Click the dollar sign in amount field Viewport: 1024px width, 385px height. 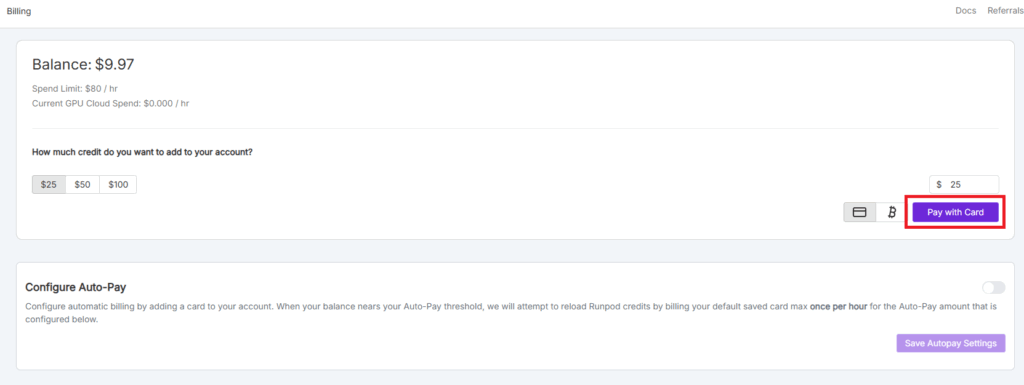938,185
